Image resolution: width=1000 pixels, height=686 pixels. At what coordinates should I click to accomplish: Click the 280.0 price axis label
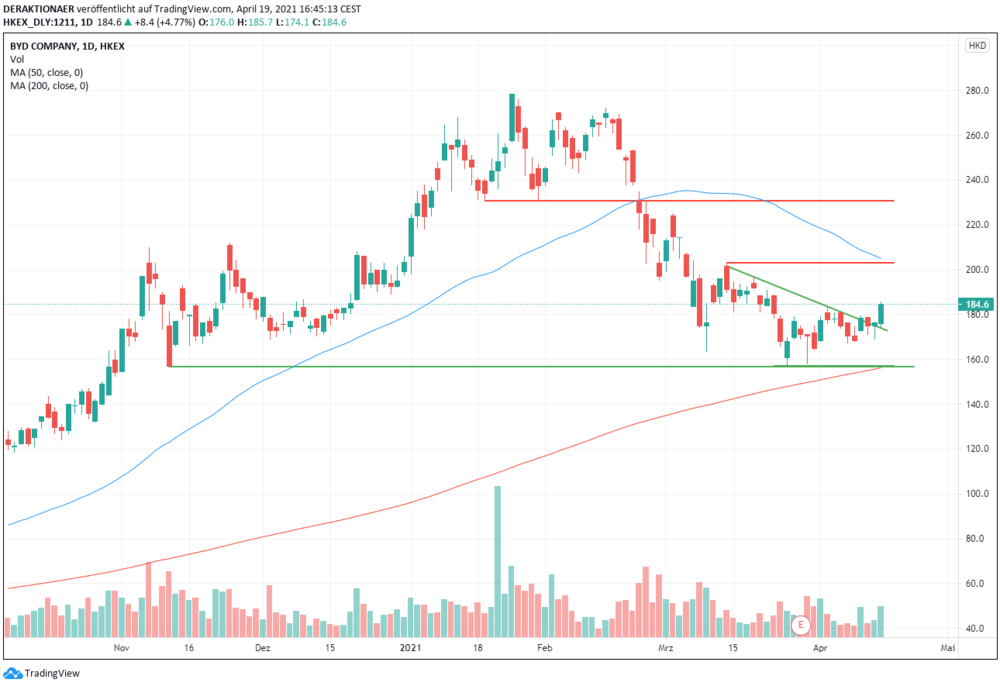976,91
